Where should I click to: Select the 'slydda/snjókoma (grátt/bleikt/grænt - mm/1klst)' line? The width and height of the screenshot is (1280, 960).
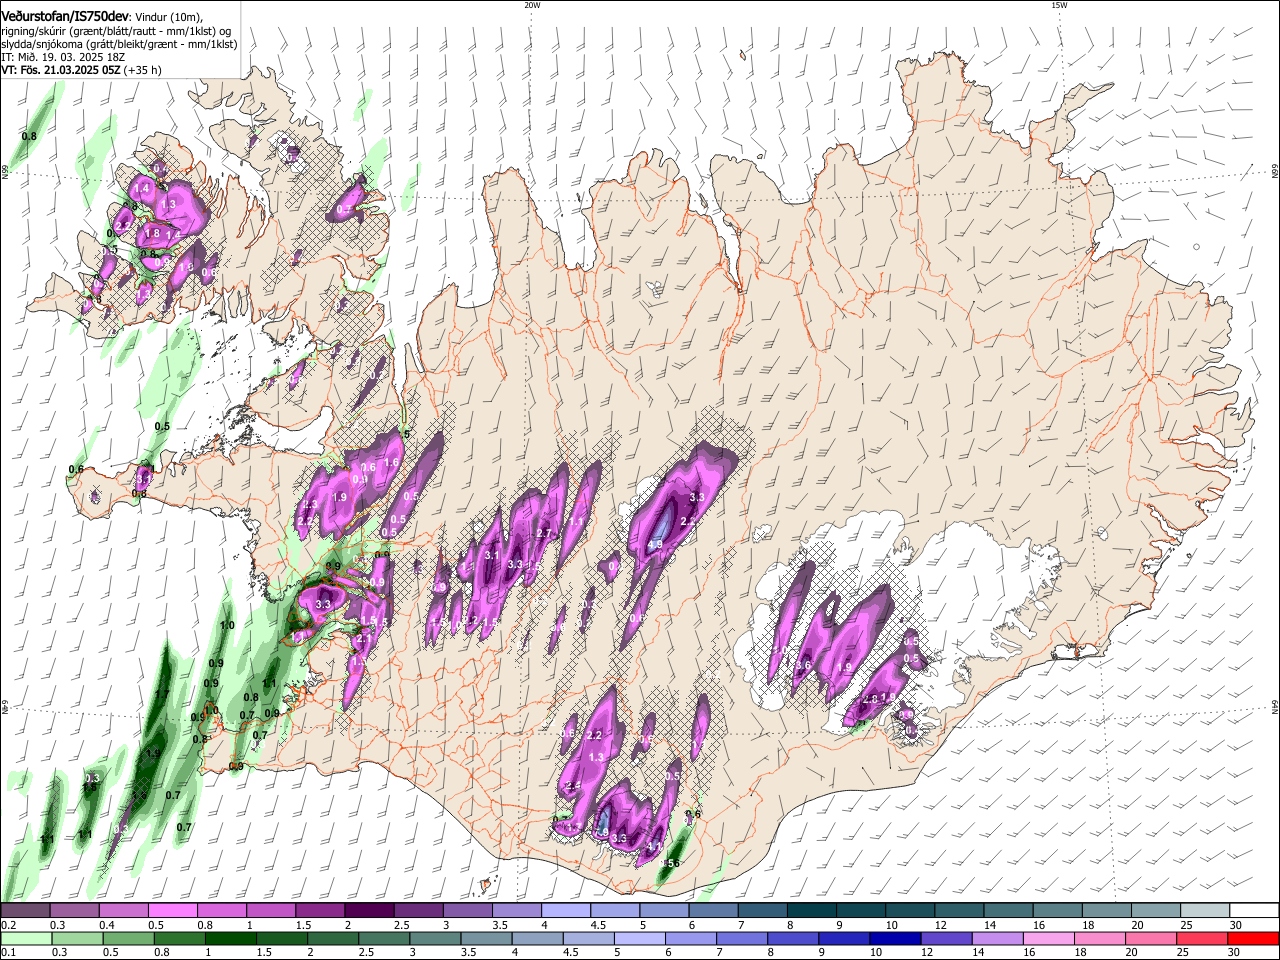tap(119, 44)
